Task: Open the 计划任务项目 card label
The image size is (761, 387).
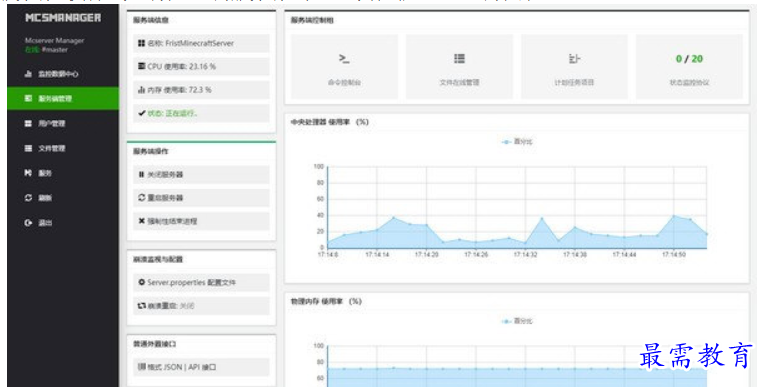Action: (574, 83)
